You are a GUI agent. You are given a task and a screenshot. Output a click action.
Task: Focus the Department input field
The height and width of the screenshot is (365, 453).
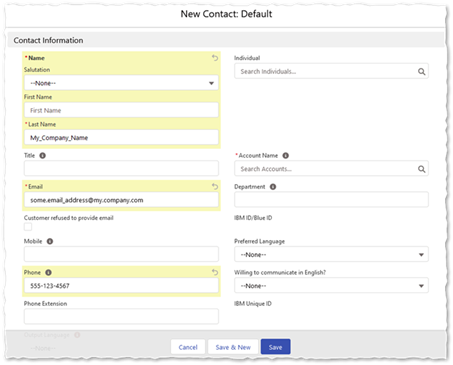coord(331,200)
